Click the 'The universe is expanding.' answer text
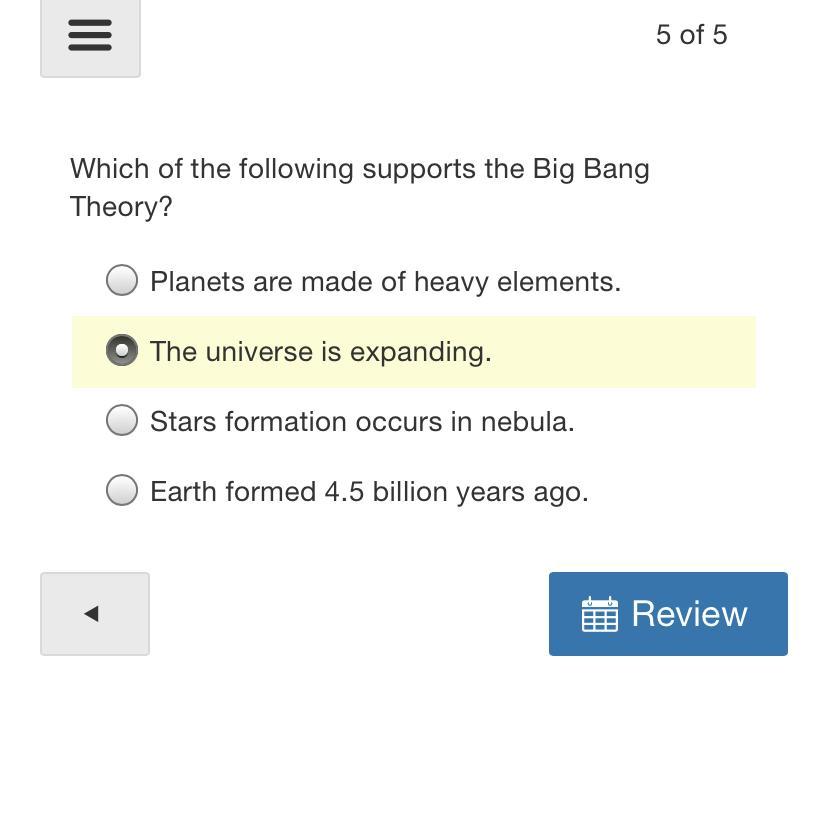 [320, 352]
